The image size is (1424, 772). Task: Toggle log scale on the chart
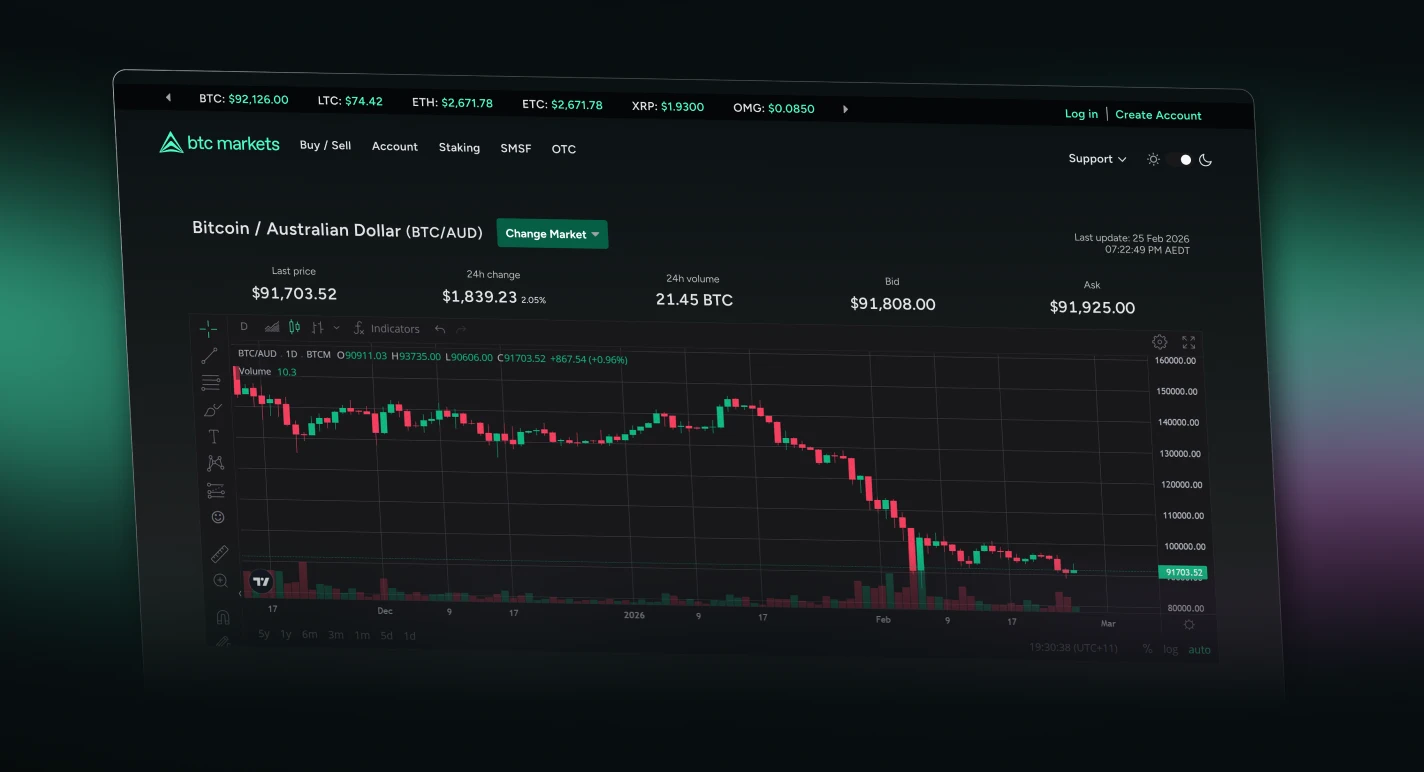[1170, 649]
